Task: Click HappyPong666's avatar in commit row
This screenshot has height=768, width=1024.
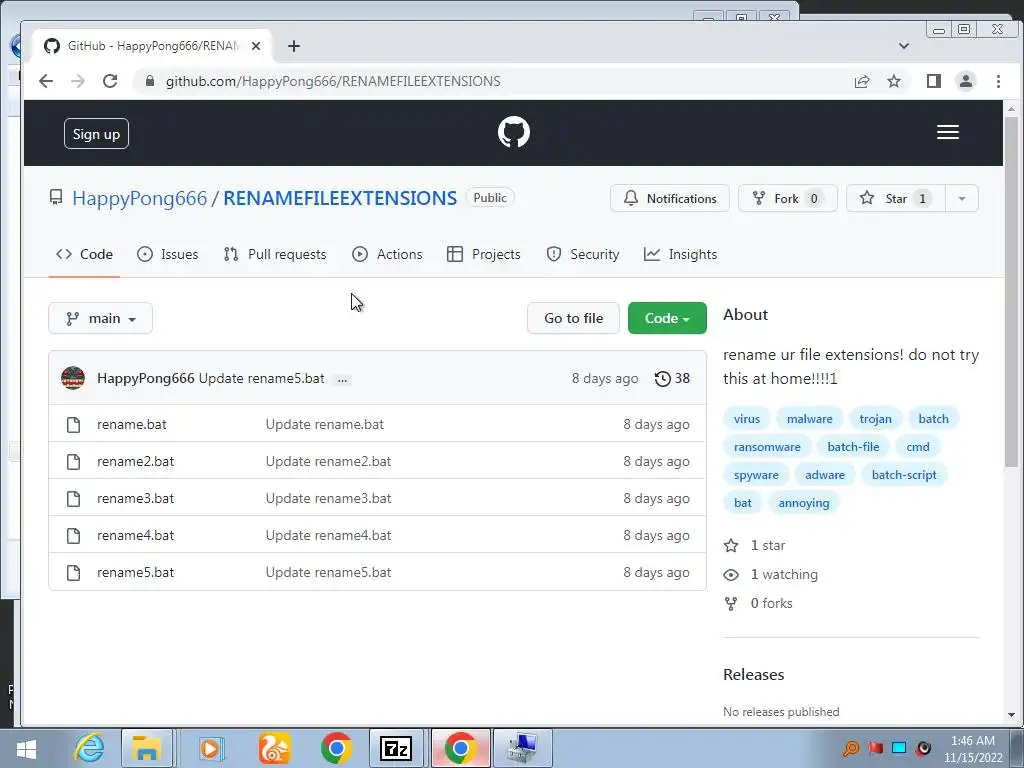Action: 72,378
